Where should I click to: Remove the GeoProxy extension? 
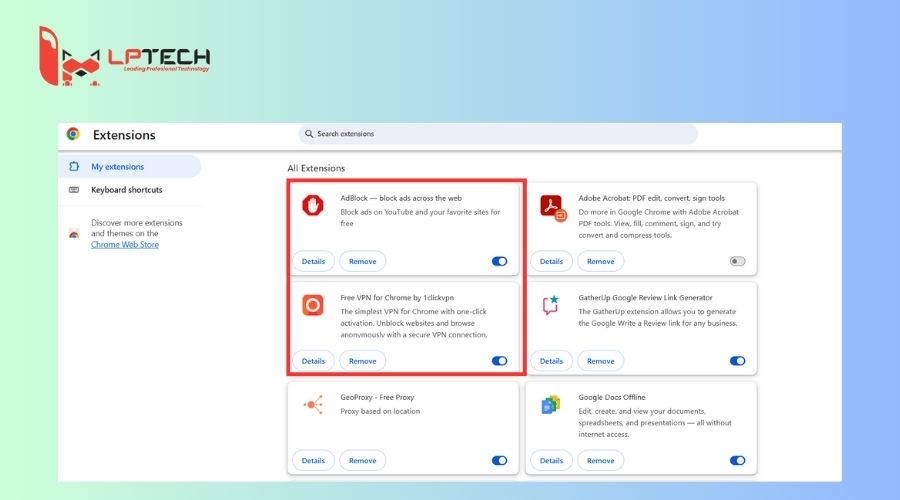363,460
